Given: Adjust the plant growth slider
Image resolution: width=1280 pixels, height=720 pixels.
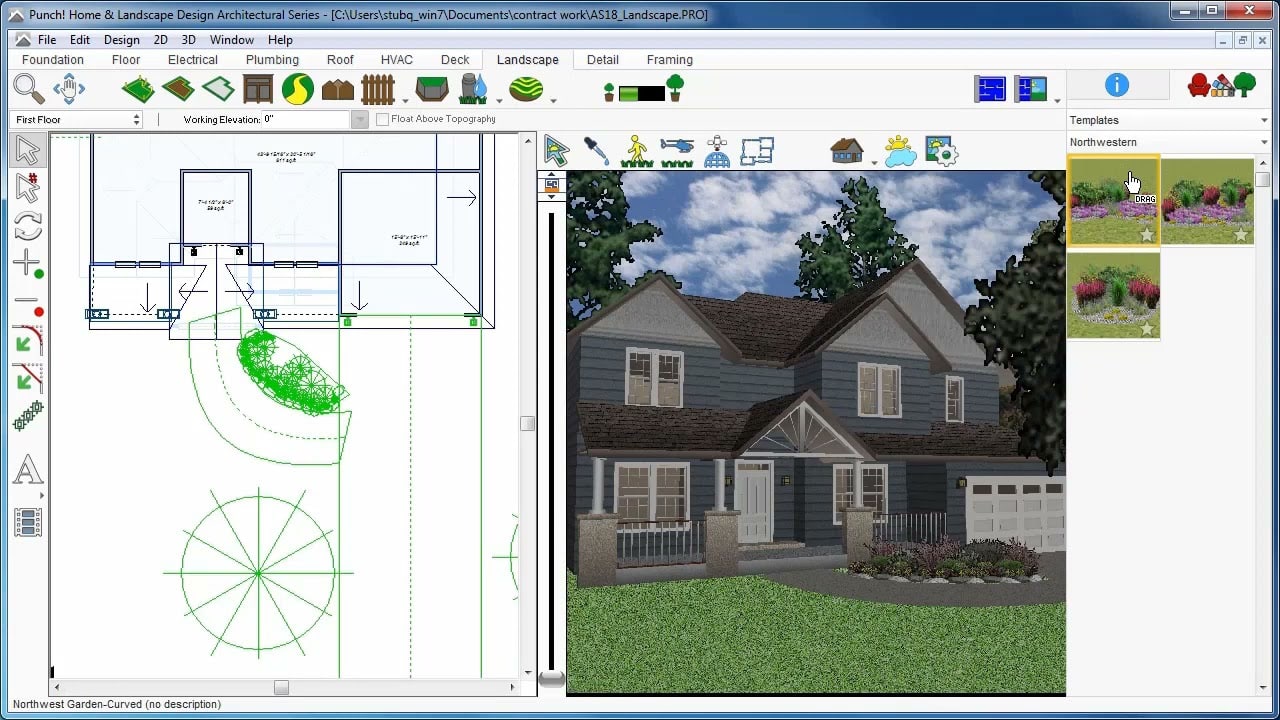Looking at the screenshot, I should (x=641, y=94).
